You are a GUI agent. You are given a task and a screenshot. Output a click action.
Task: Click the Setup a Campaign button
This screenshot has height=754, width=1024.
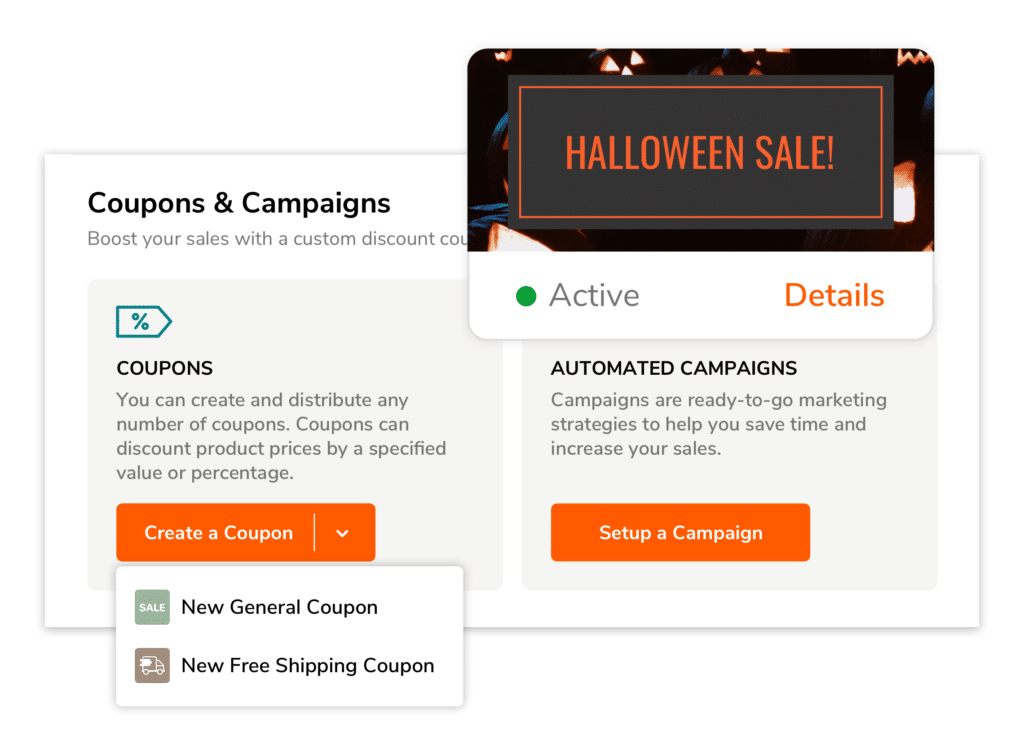(x=680, y=532)
